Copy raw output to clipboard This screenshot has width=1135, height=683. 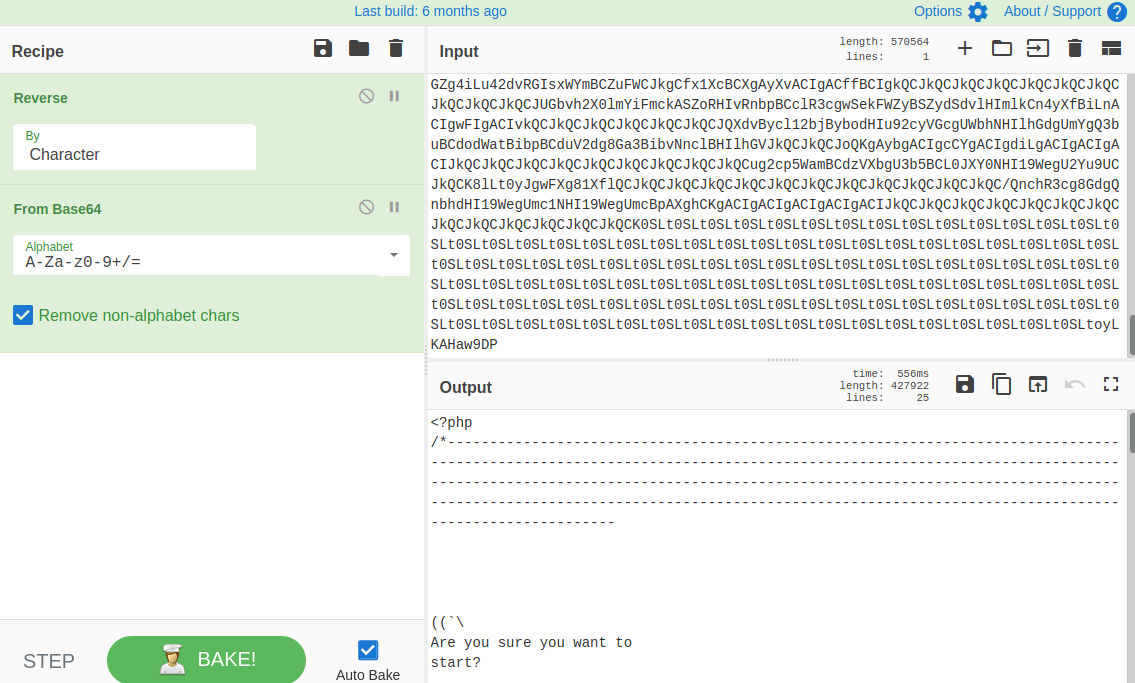tap(1001, 384)
